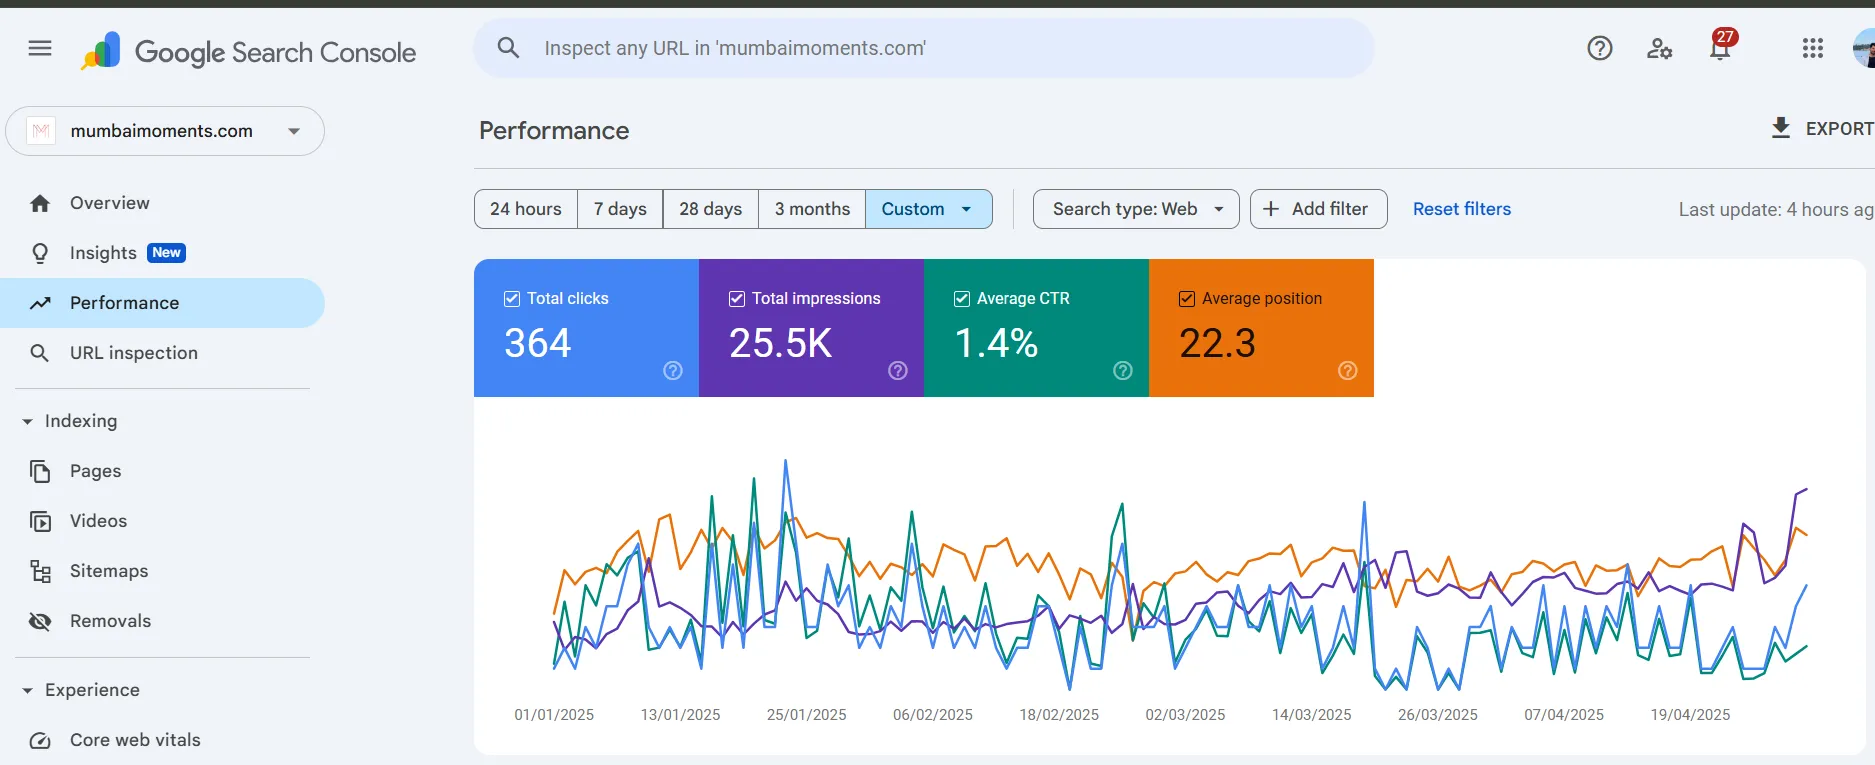Click the help icon on Average position card

[x=1348, y=371]
